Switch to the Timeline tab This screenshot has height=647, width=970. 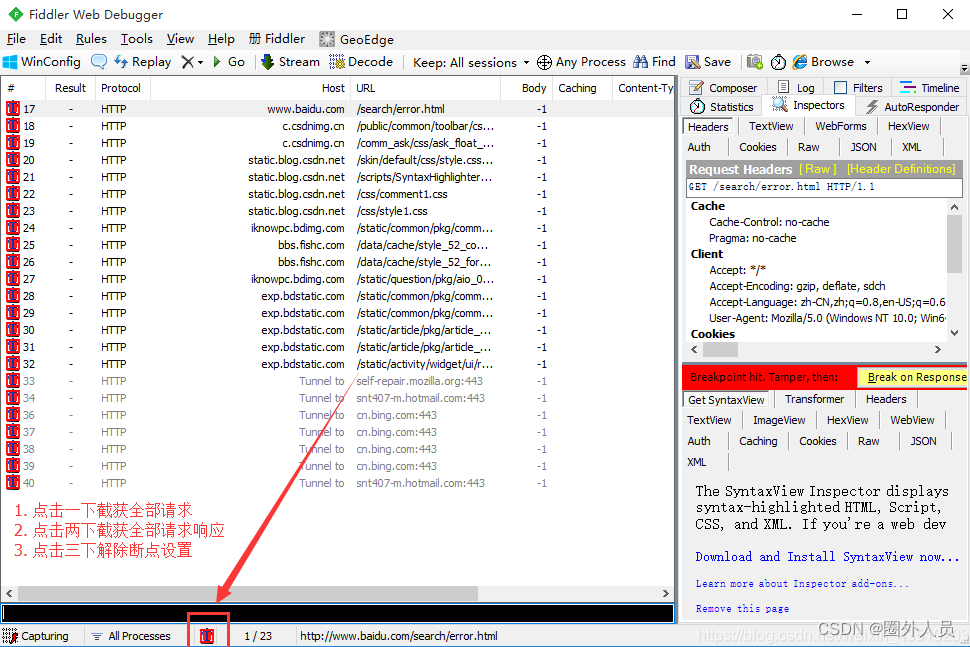point(930,88)
